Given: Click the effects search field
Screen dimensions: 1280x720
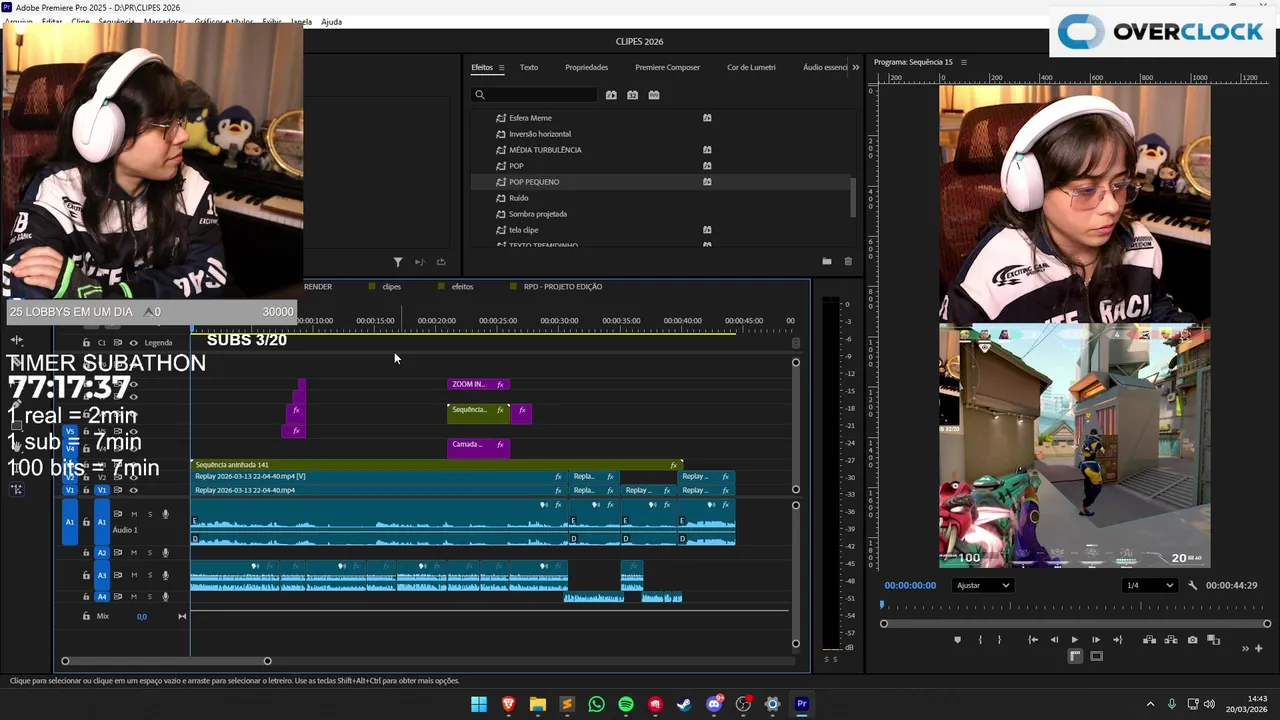Looking at the screenshot, I should [535, 95].
